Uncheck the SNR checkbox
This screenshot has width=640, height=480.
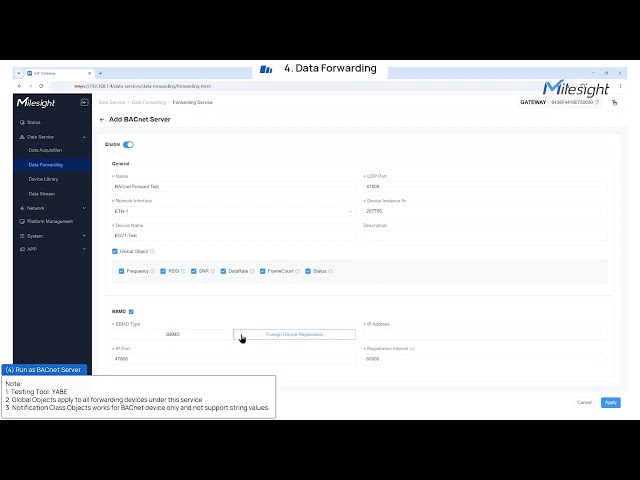pos(194,271)
